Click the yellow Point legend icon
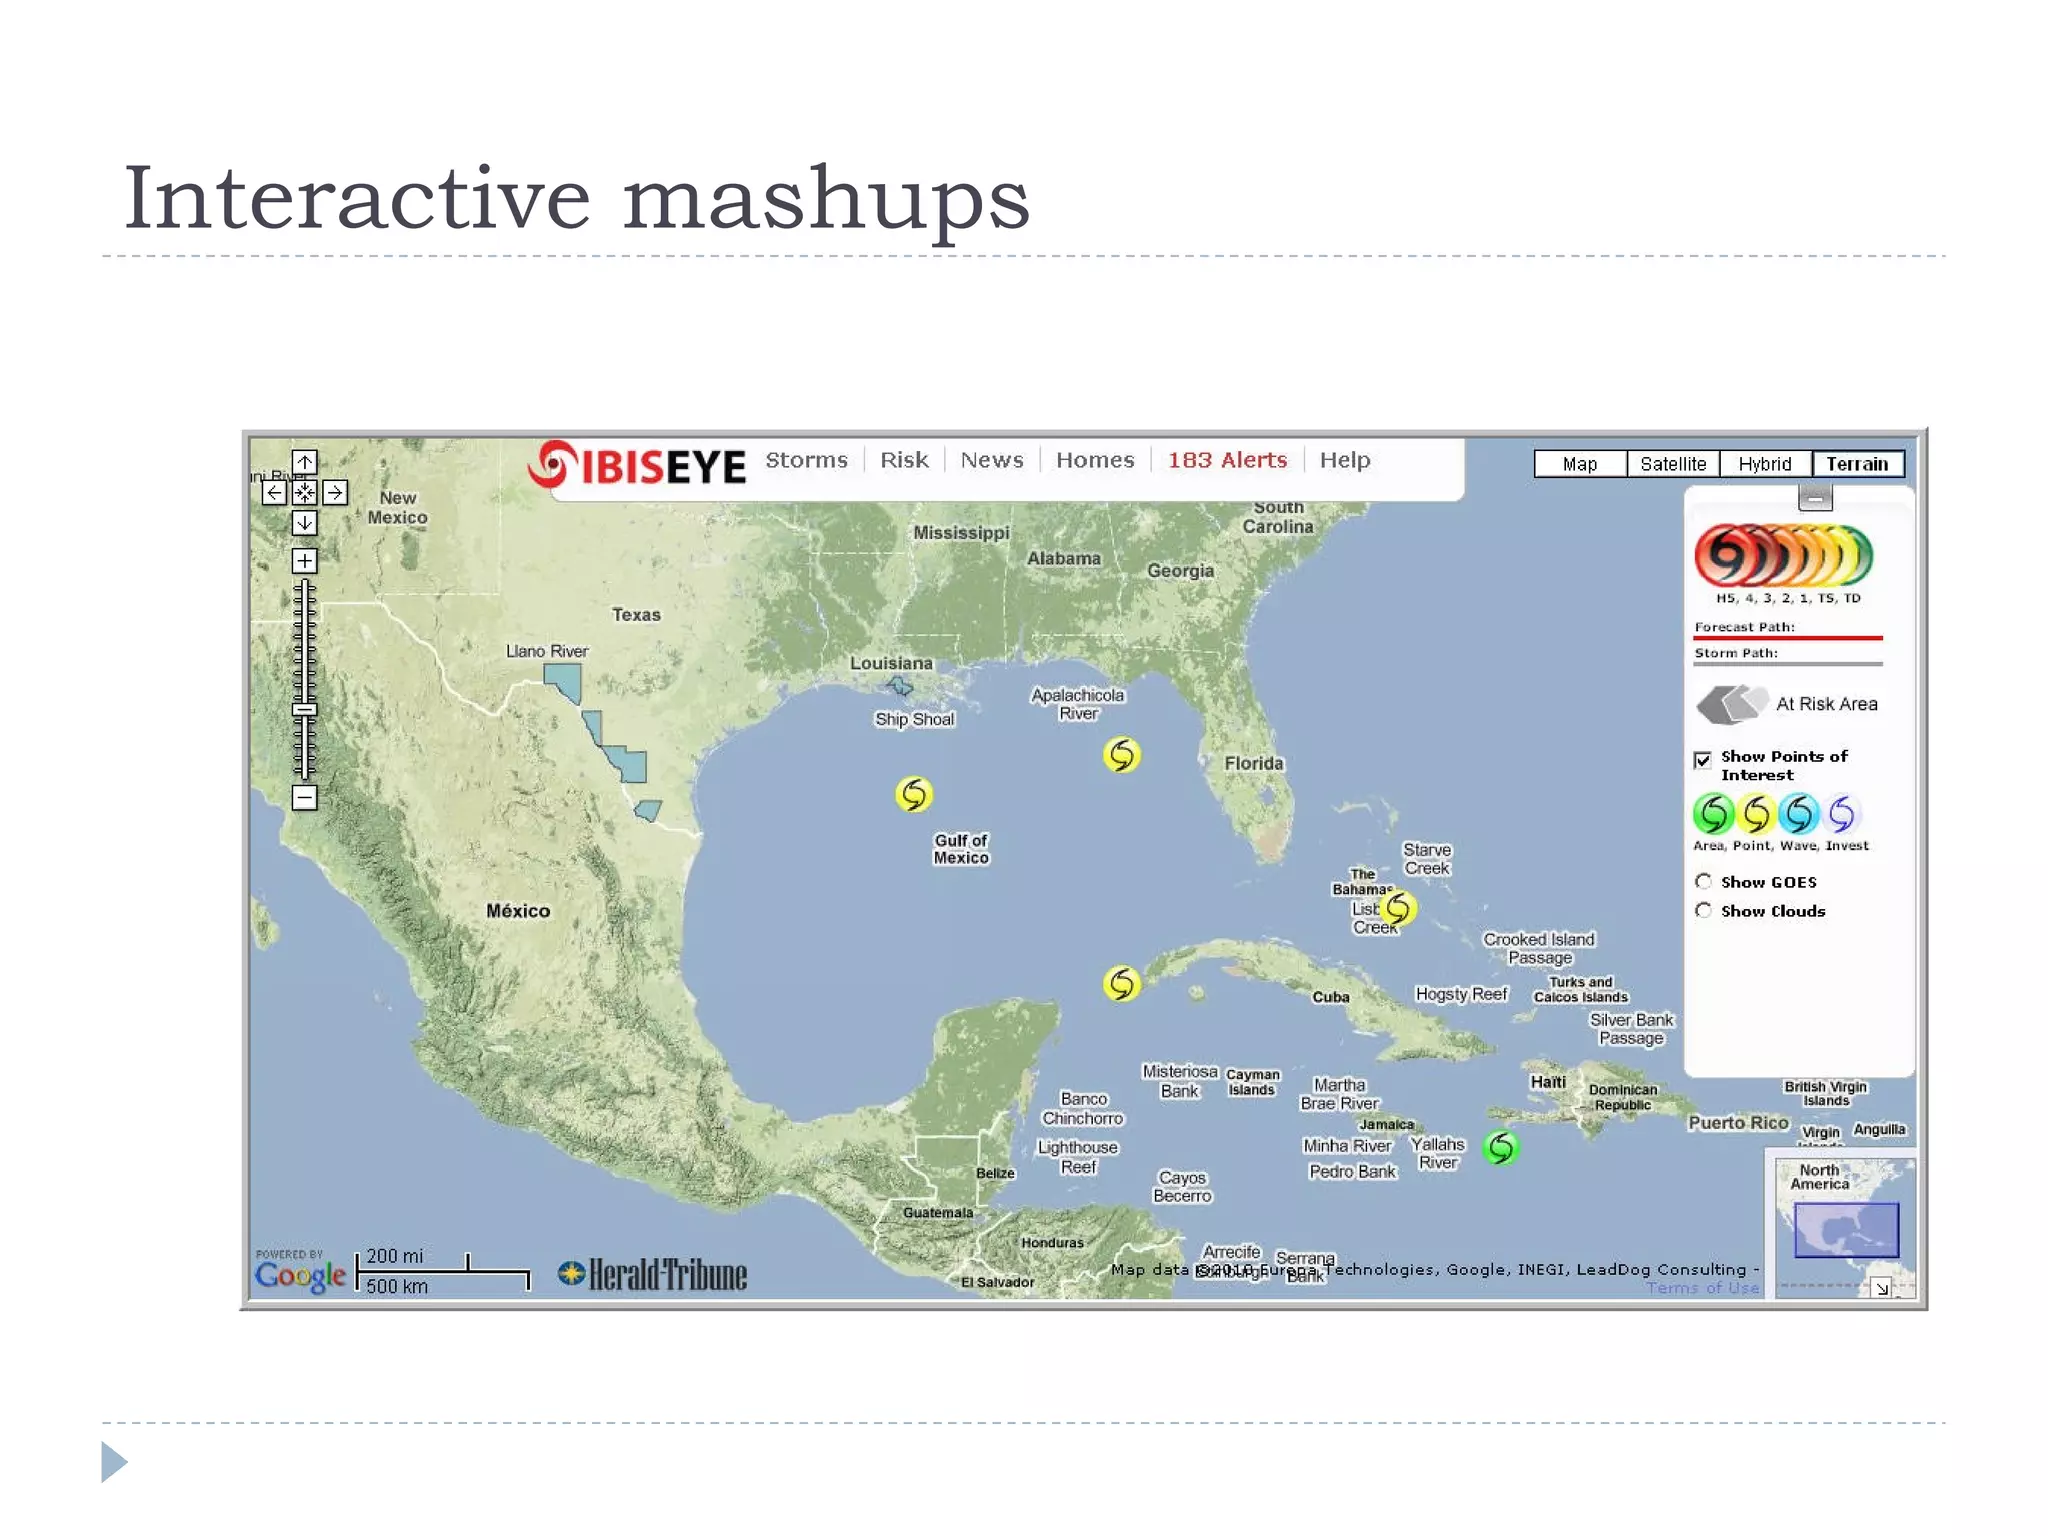Viewport: 2048px width, 1536px height. click(x=1756, y=814)
